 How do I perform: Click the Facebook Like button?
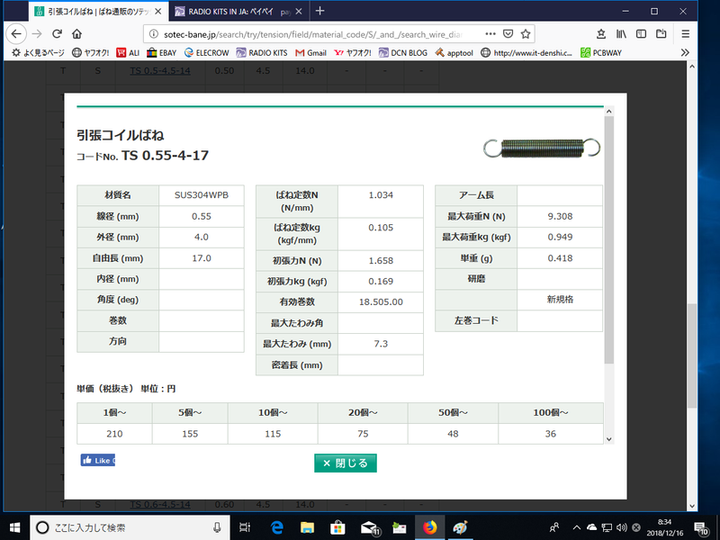click(x=98, y=460)
